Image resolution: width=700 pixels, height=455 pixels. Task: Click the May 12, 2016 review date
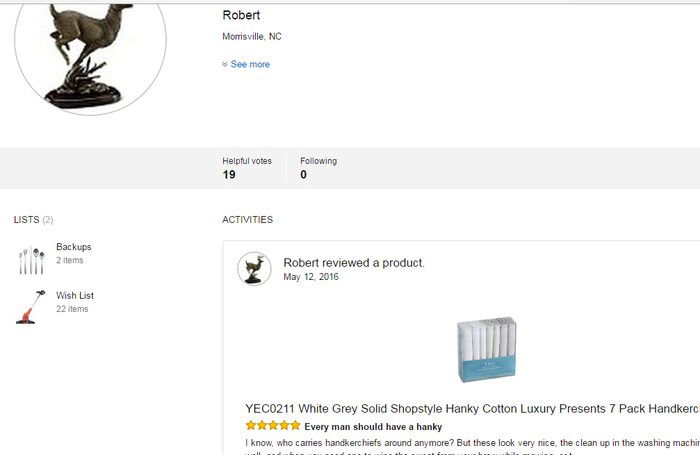[311, 277]
